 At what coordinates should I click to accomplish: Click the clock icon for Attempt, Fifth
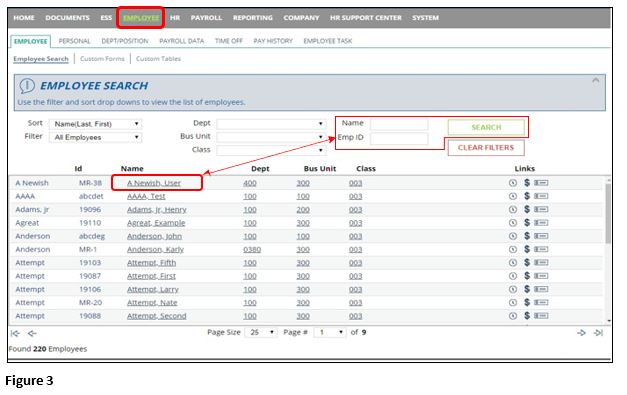point(513,263)
